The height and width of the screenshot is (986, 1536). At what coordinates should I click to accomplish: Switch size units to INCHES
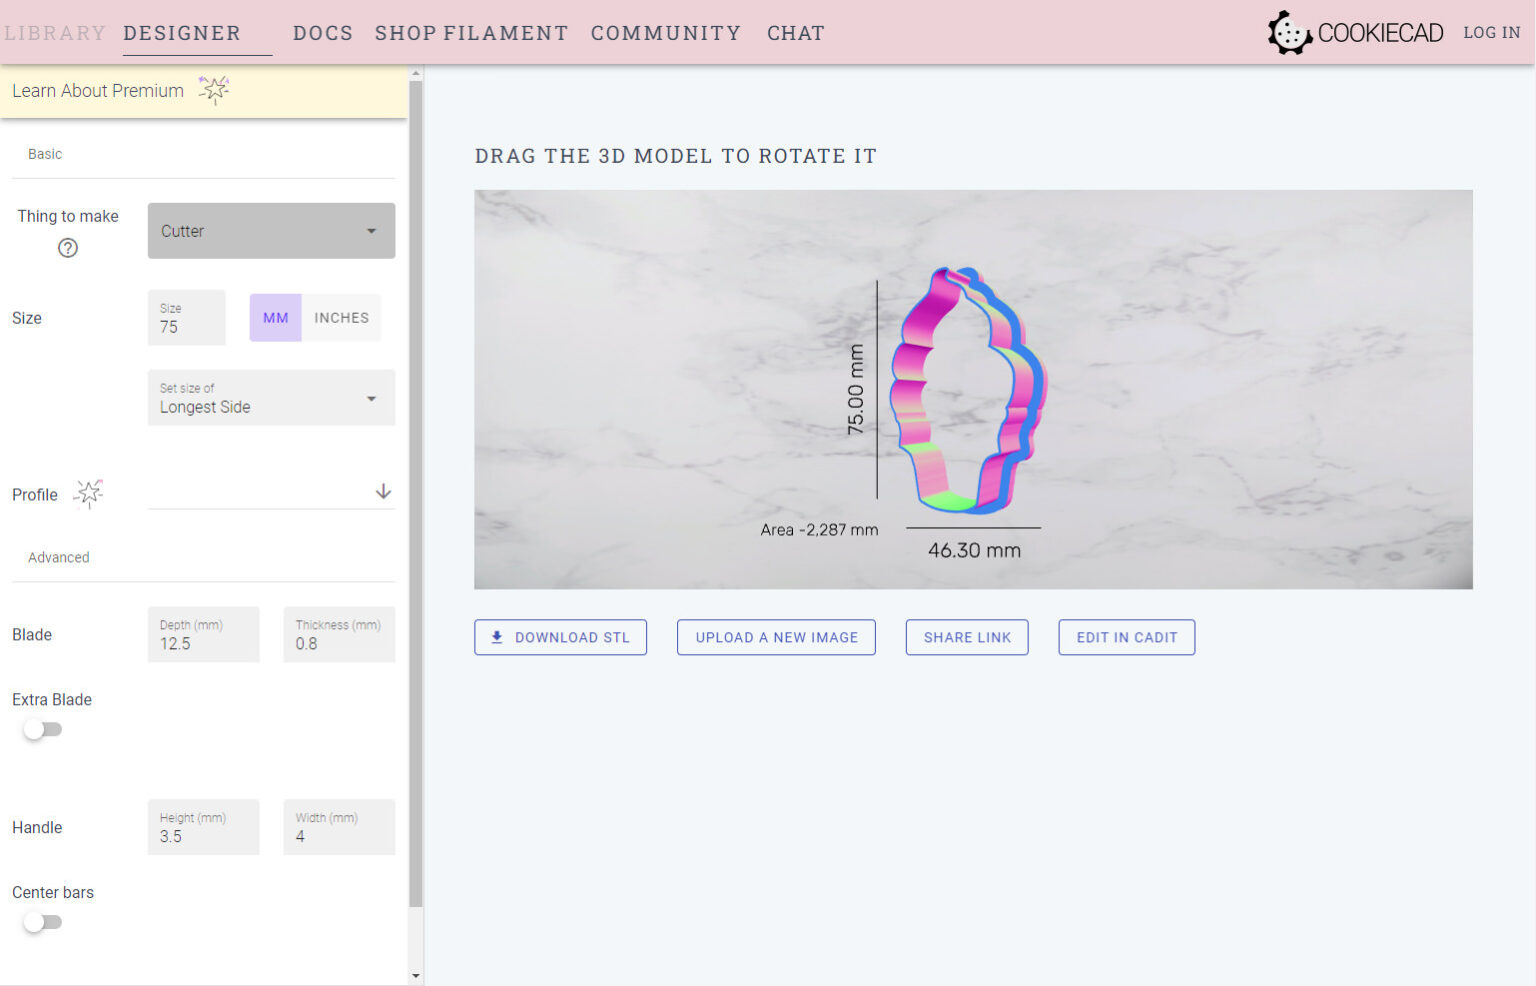(341, 318)
